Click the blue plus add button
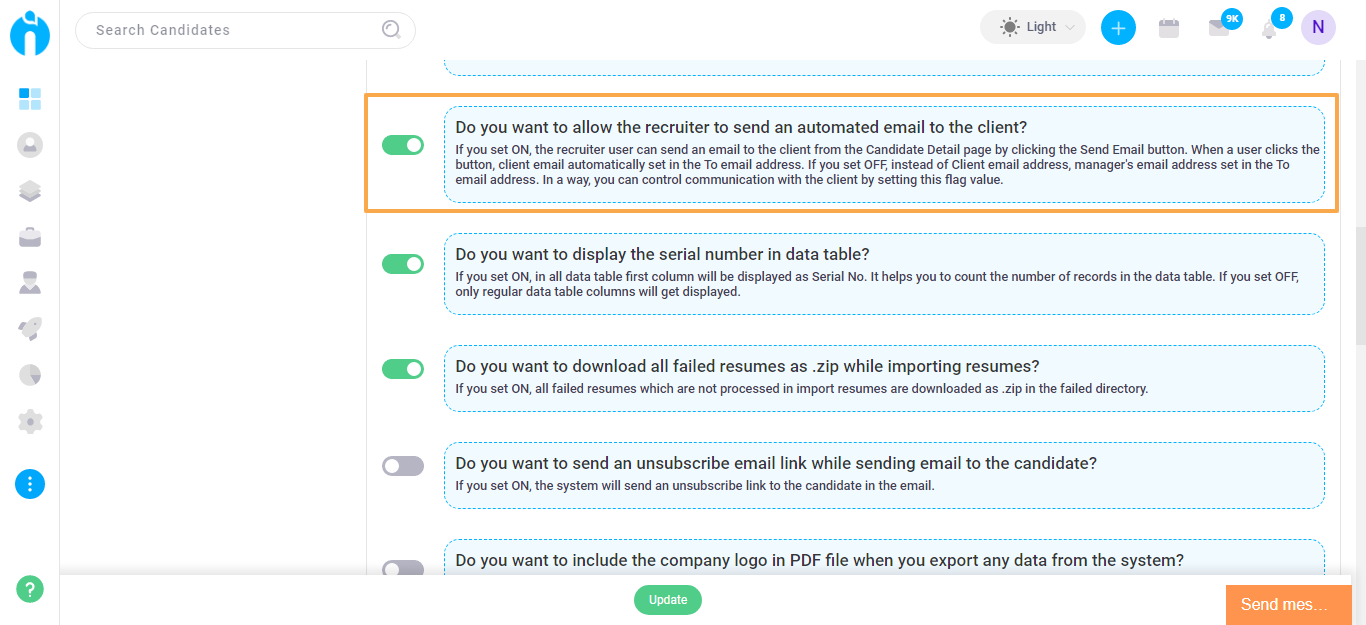The image size is (1366, 625). 1118,28
